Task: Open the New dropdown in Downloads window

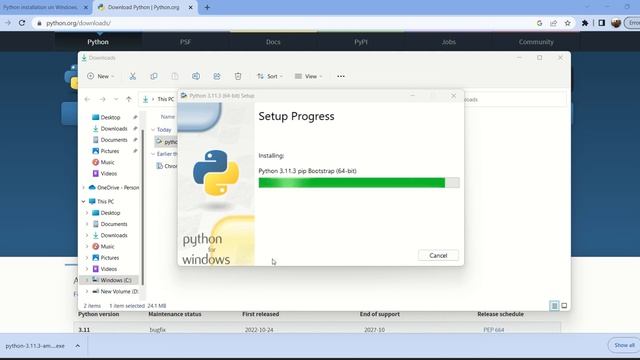Action: 101,76
